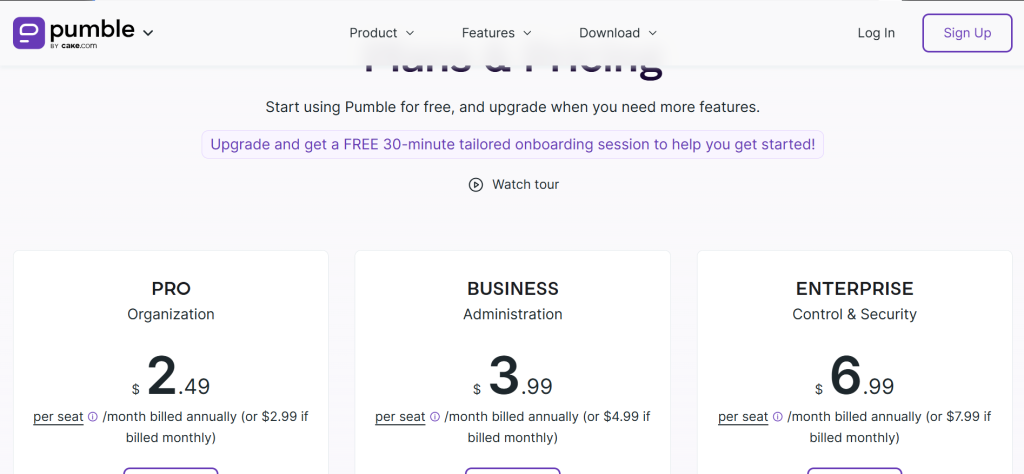Click the ENTERPRISE plan heading
1024x474 pixels.
click(x=854, y=289)
